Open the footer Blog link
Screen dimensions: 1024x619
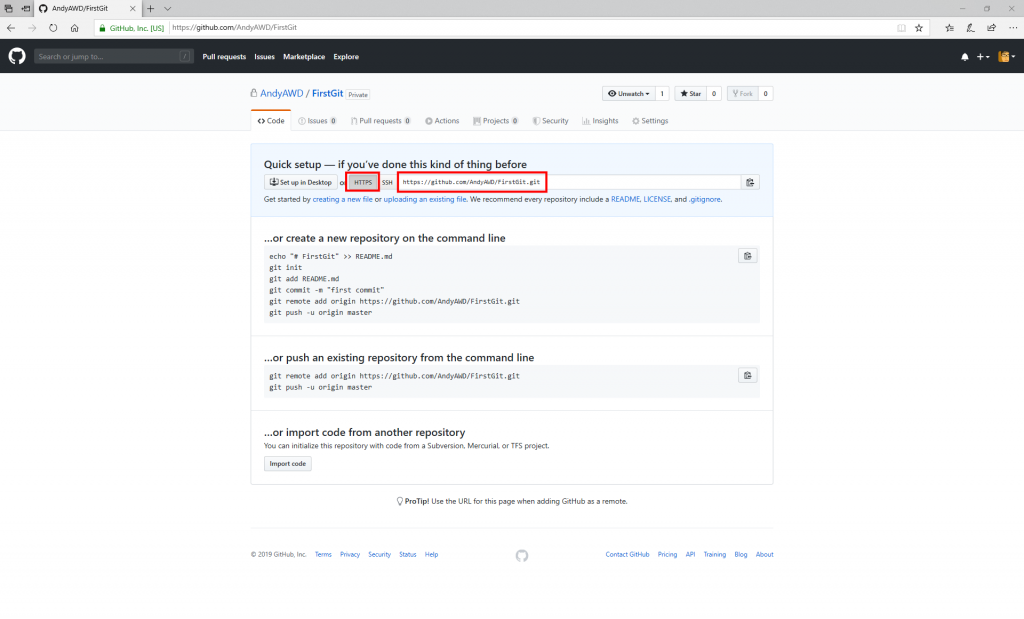[741, 554]
